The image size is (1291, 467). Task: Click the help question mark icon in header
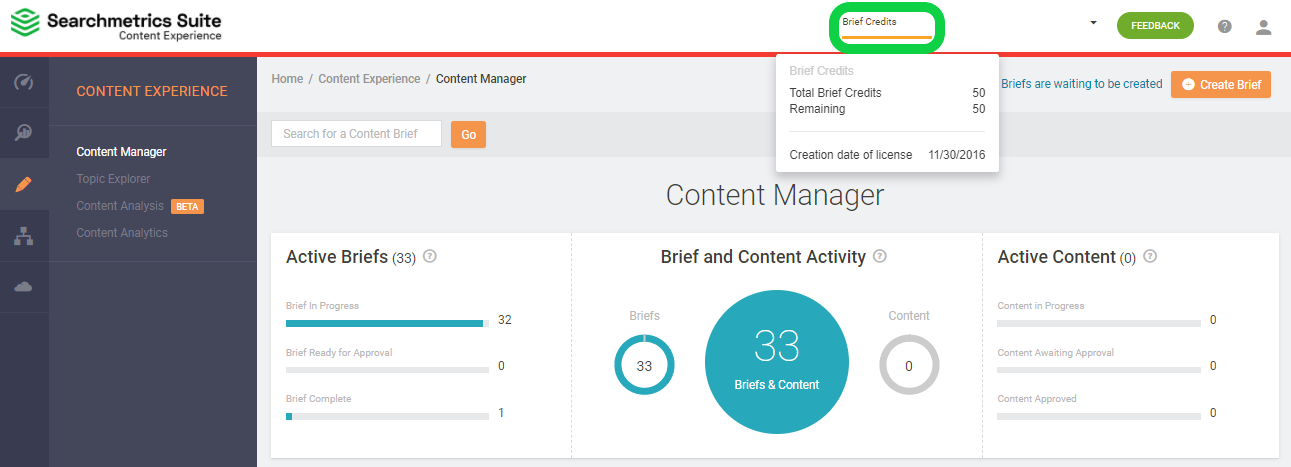pos(1225,26)
